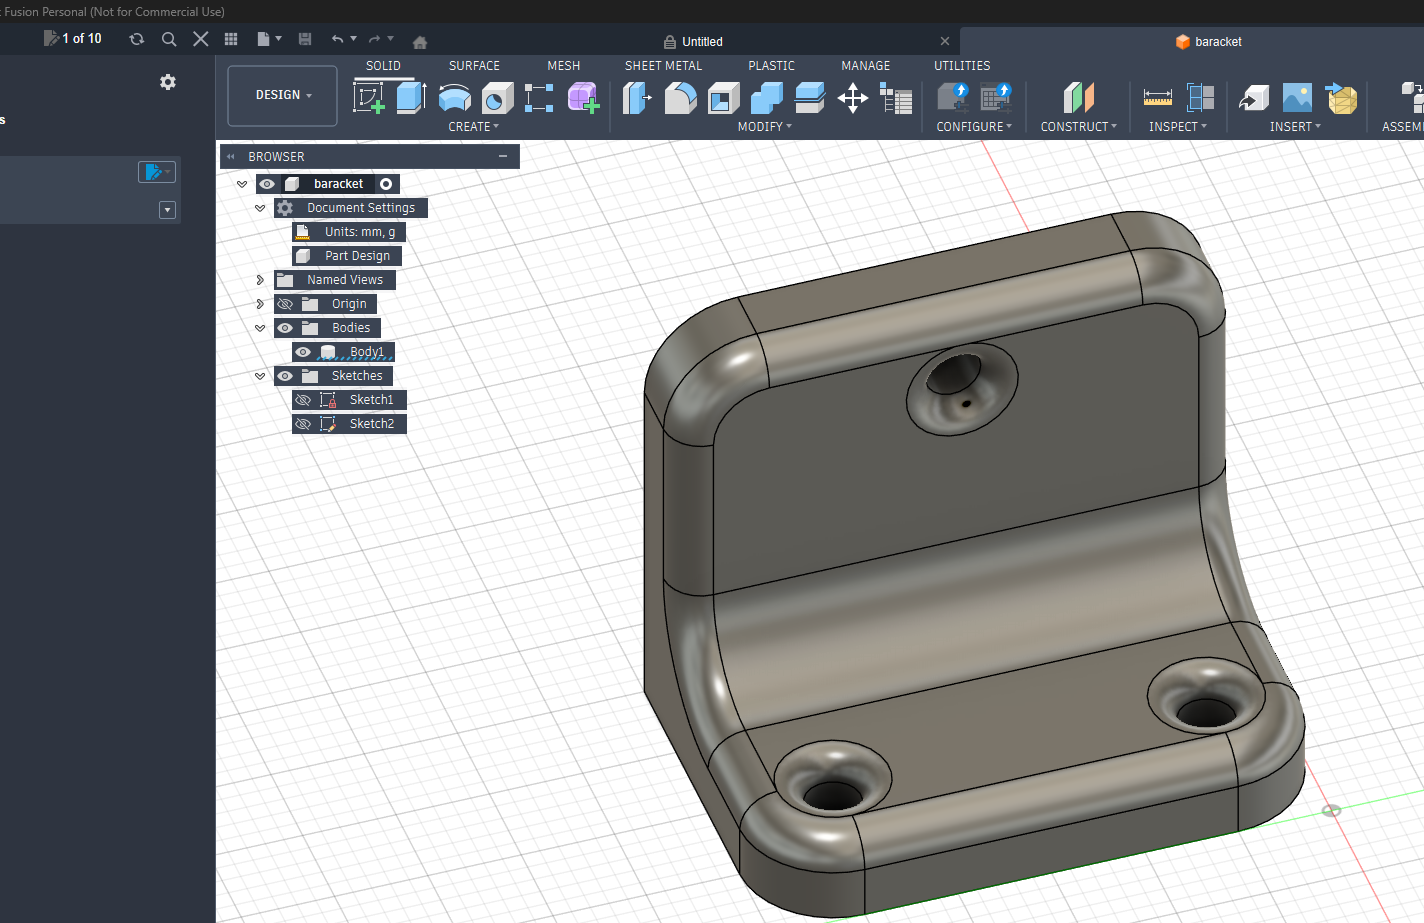Click the Create Sketch tool icon
Viewport: 1424px width, 923px height.
pyautogui.click(x=369, y=98)
